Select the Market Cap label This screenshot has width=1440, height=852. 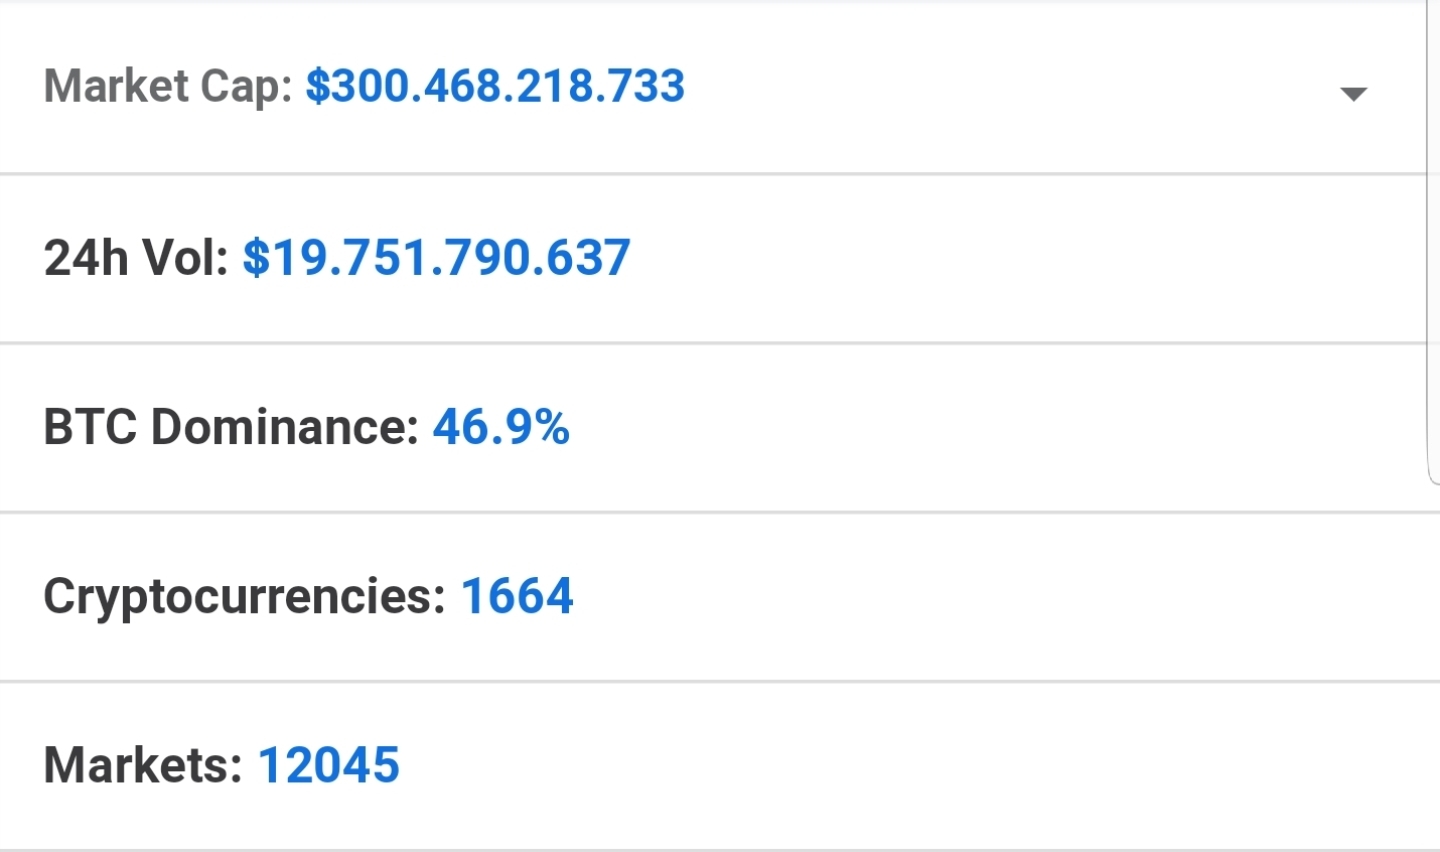pos(168,87)
